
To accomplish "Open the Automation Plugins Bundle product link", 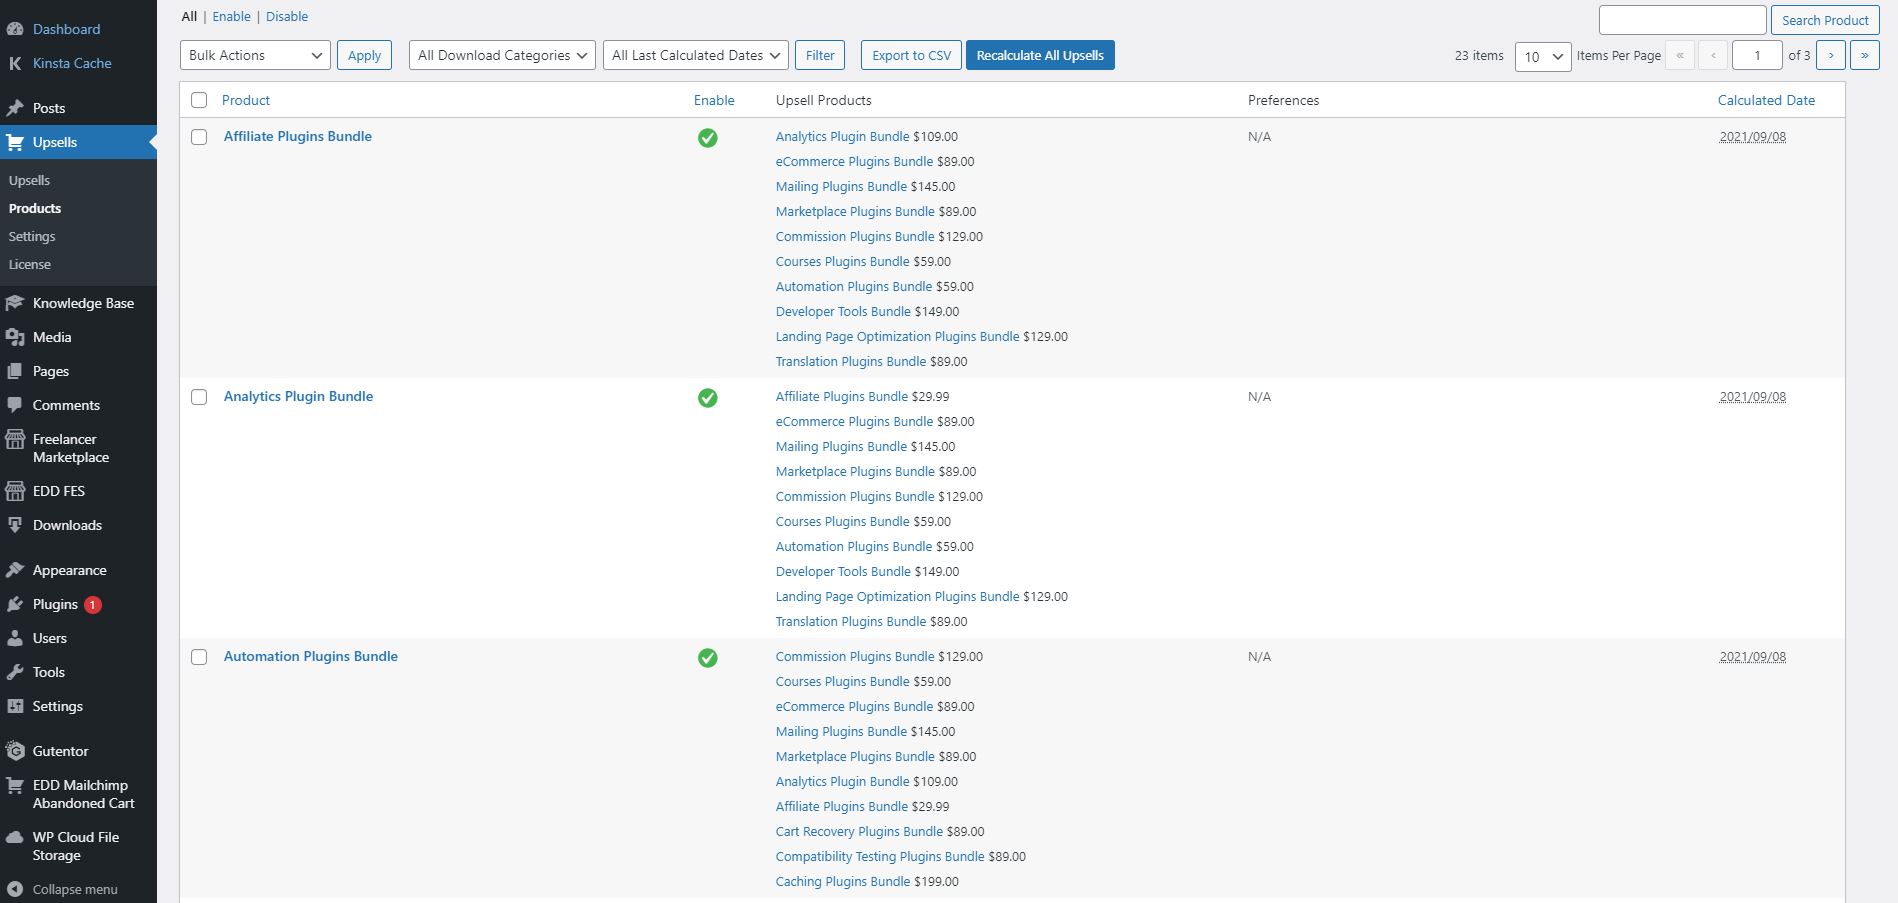I will (x=311, y=656).
